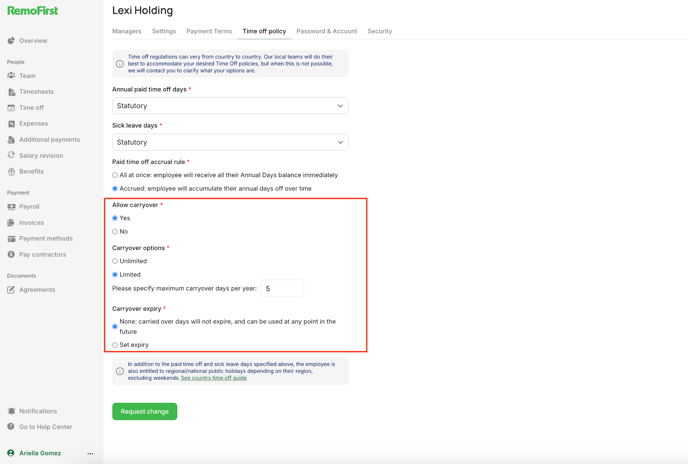Switch to Password & Account tab
Image resolution: width=688 pixels, height=464 pixels.
[x=327, y=31]
